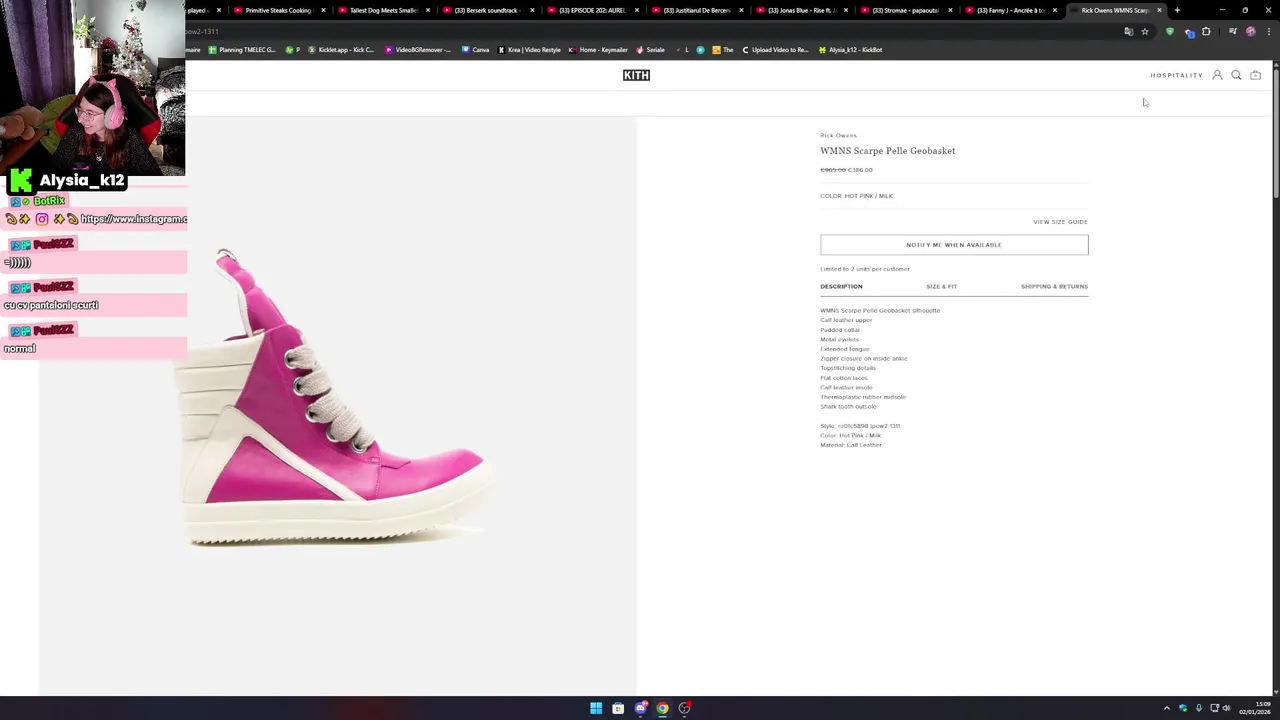This screenshot has height=720, width=1280.
Task: Switch to Justitiarul De Berceni tab
Action: (697, 10)
